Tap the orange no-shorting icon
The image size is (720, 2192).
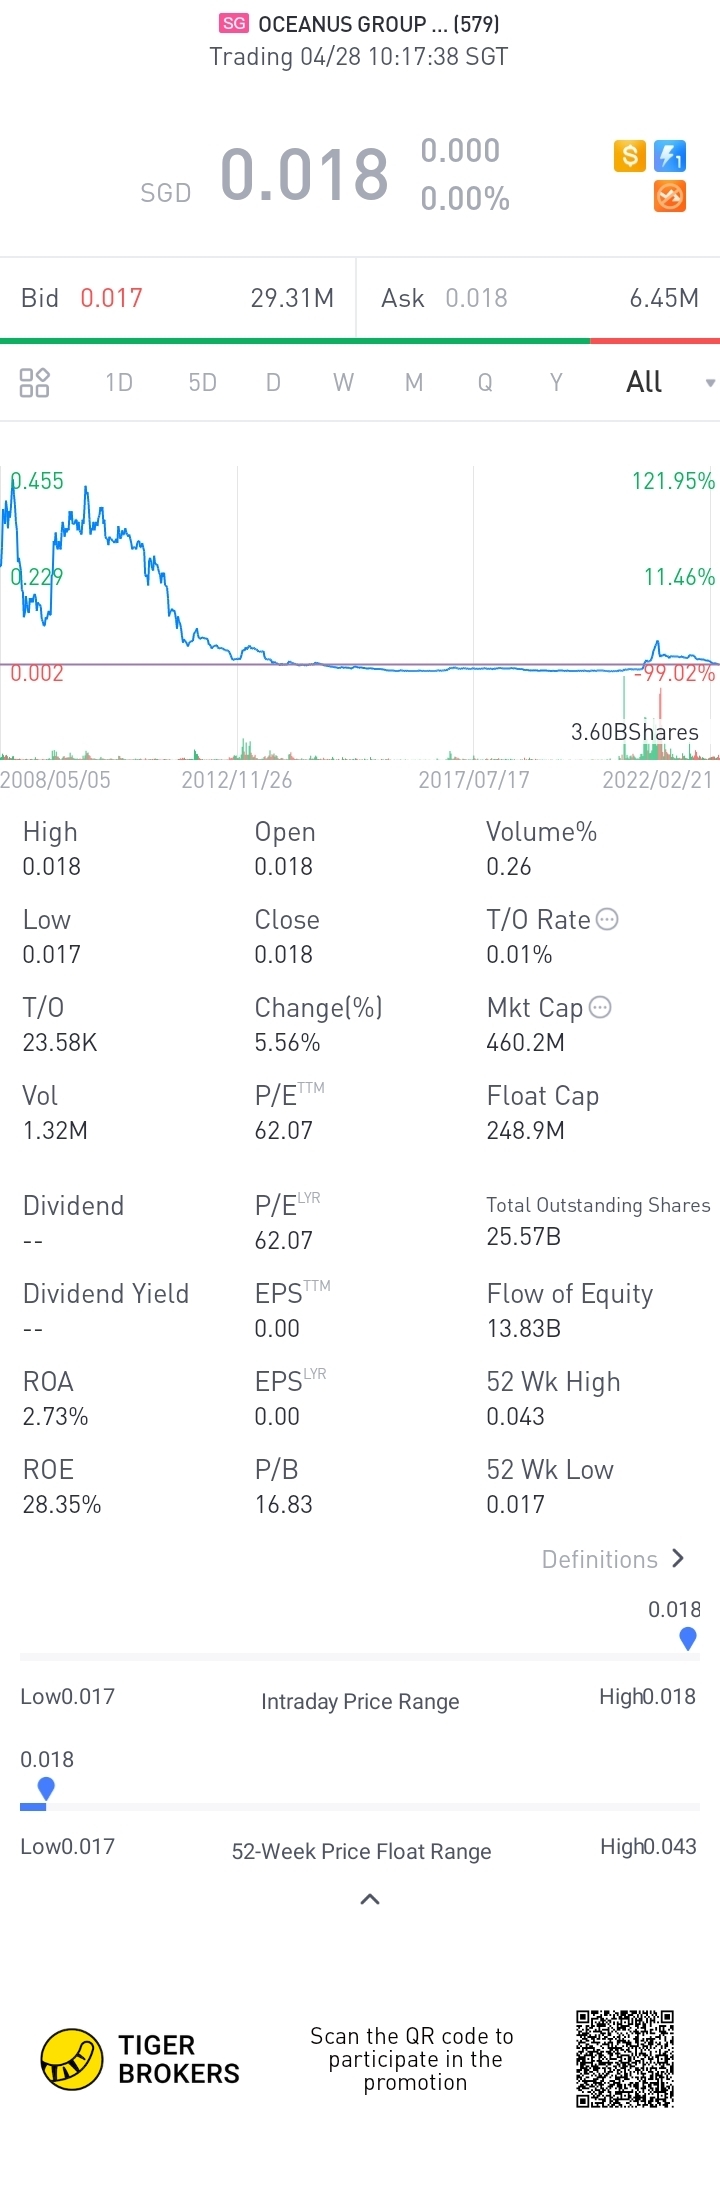[x=670, y=196]
